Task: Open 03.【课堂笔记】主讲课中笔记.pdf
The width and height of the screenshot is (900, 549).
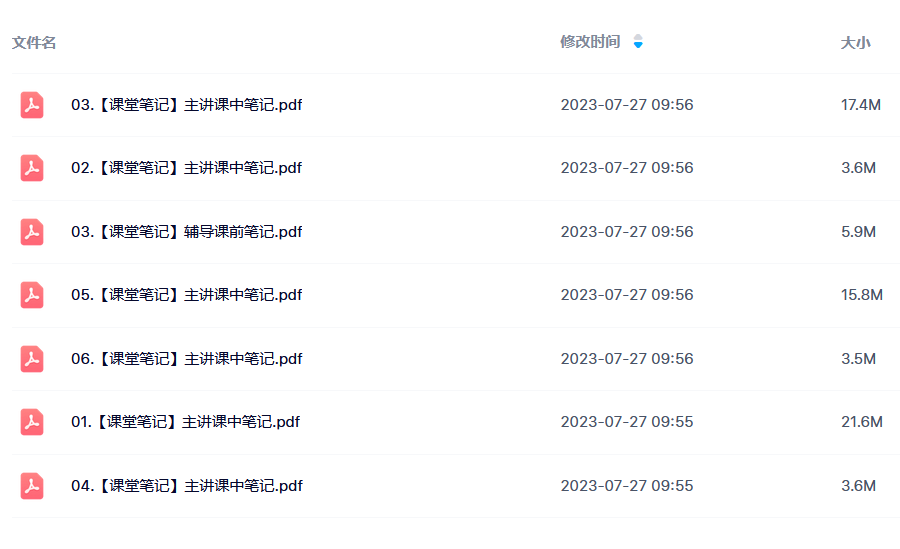Action: pyautogui.click(x=187, y=105)
